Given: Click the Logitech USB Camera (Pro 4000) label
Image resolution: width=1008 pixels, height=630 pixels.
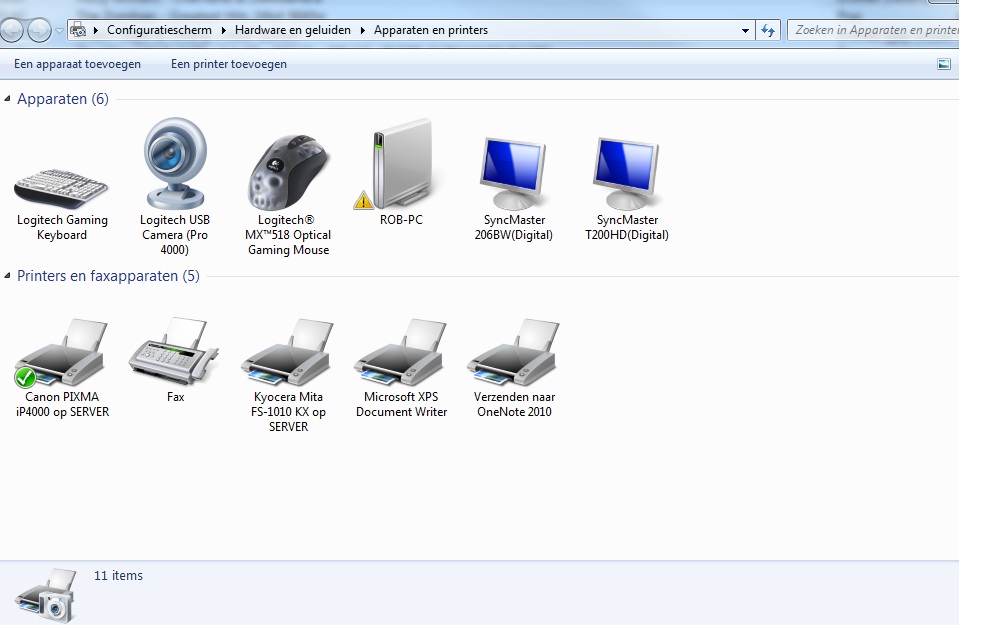Looking at the screenshot, I should click(x=175, y=235).
